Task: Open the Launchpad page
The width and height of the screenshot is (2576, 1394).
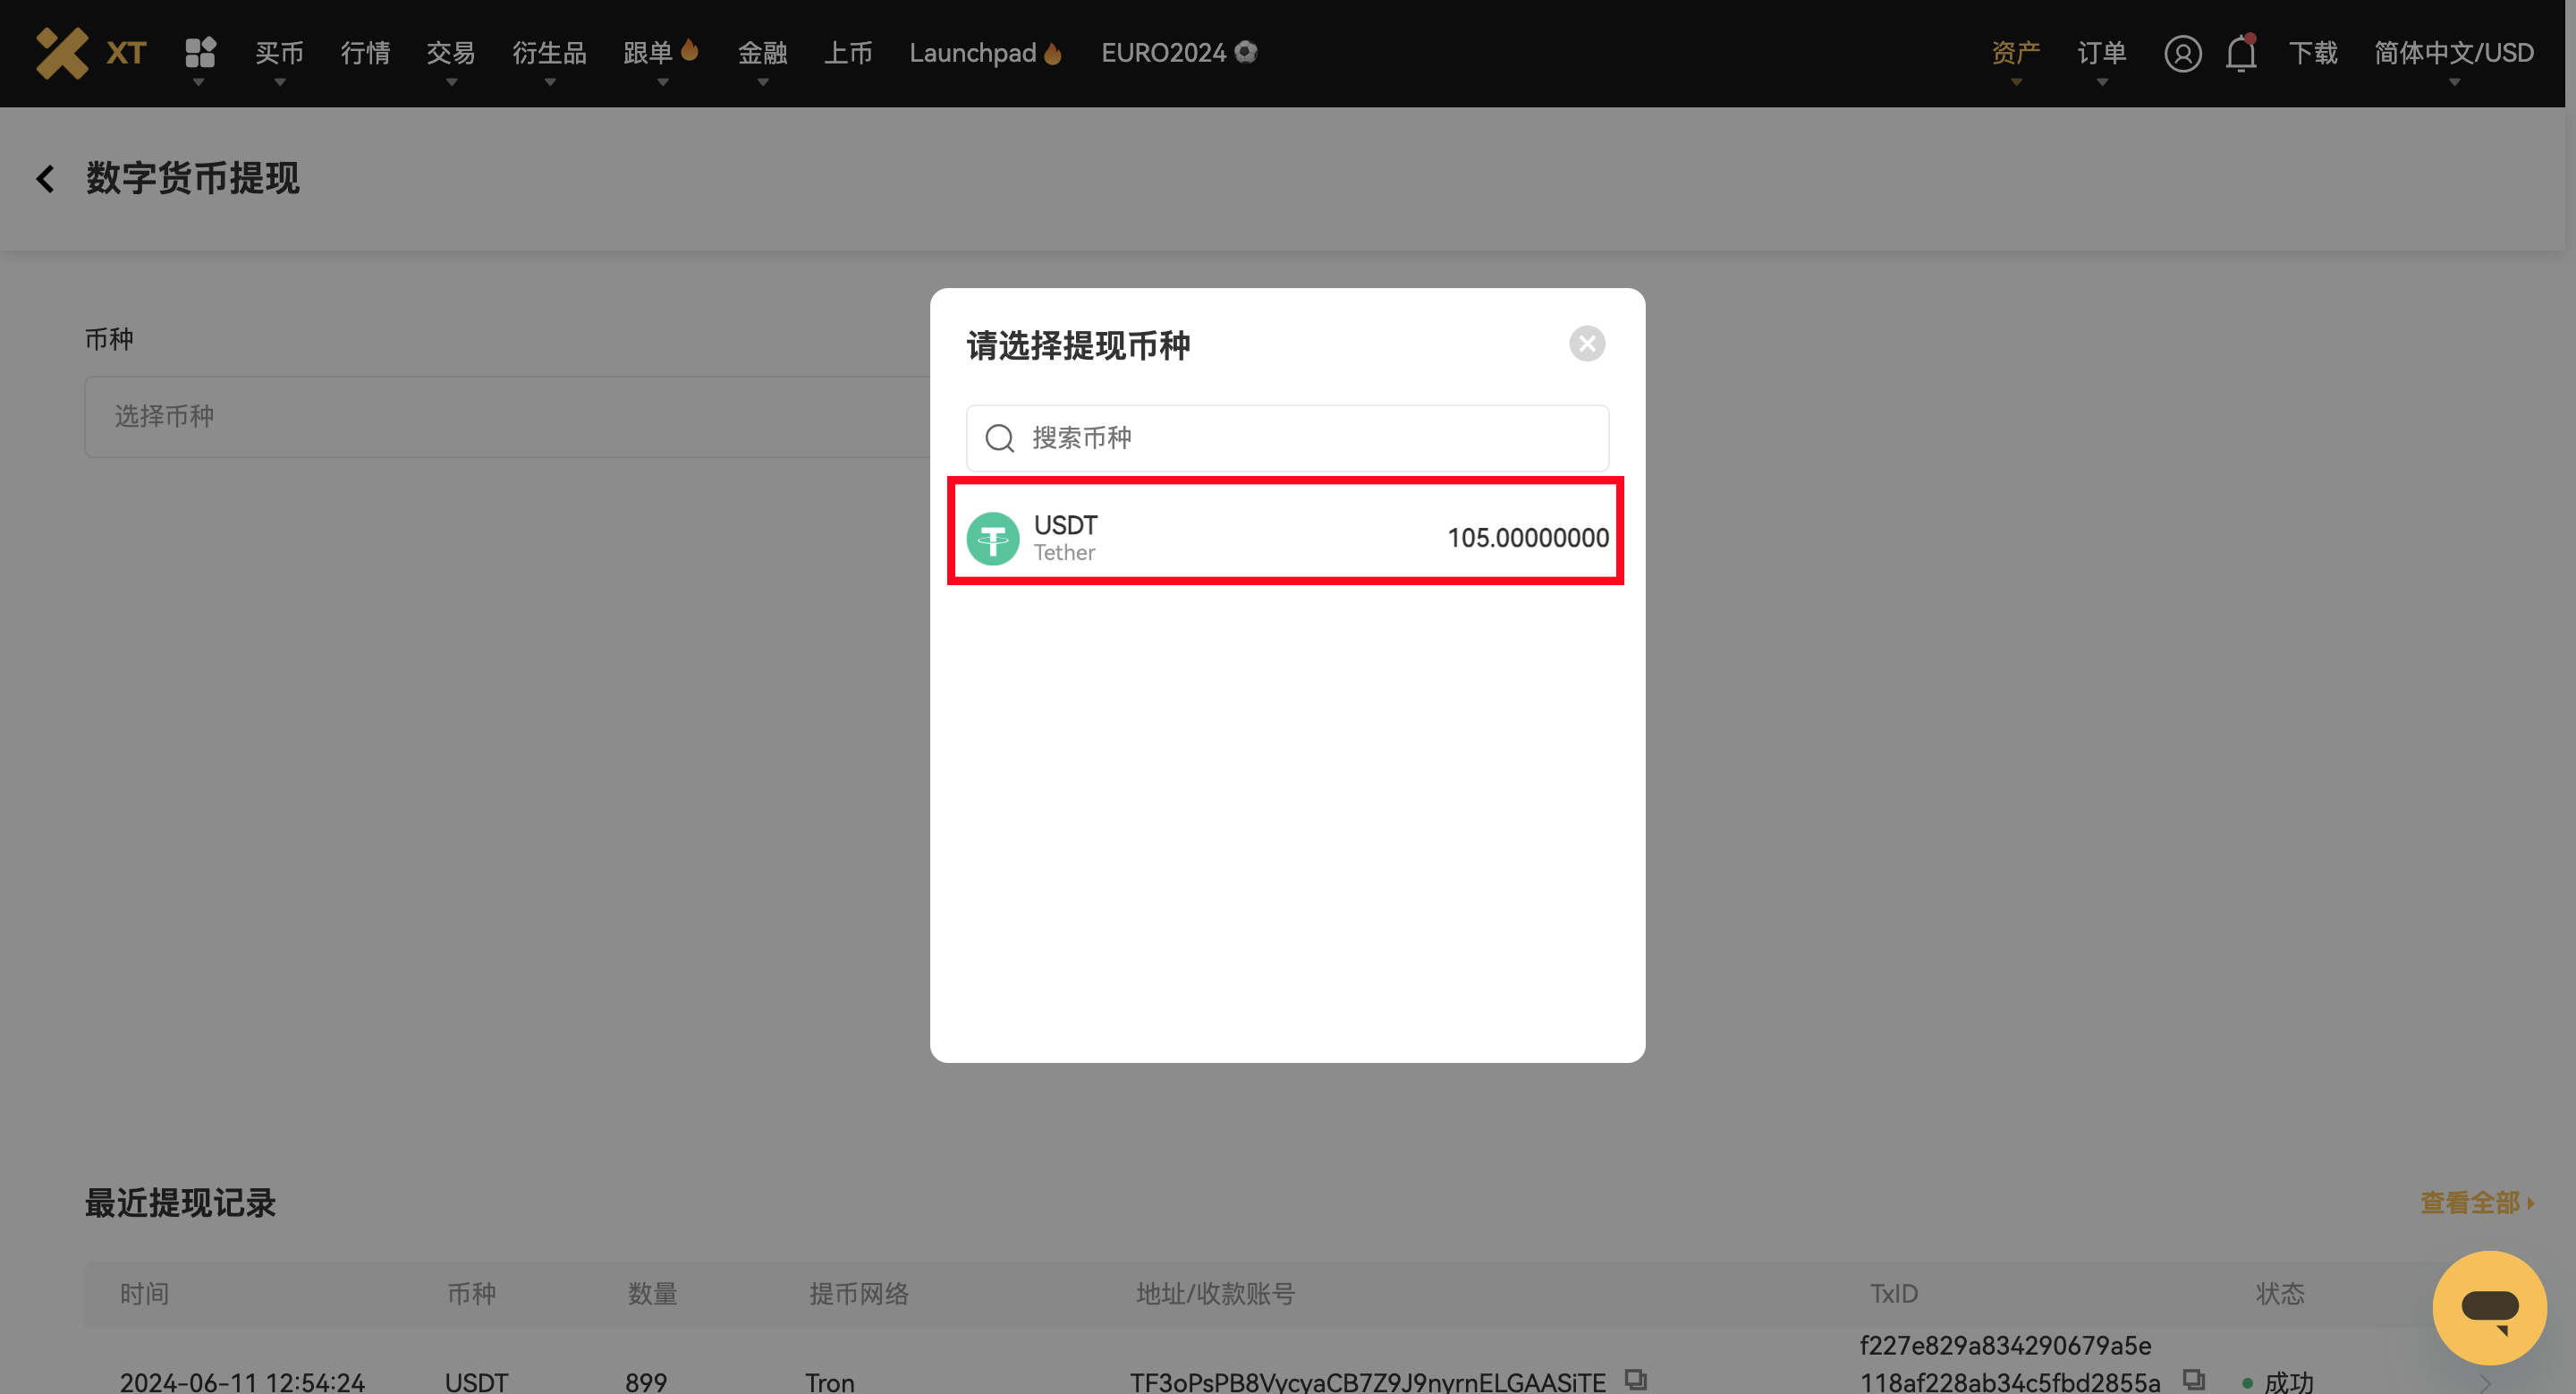Action: click(x=985, y=53)
